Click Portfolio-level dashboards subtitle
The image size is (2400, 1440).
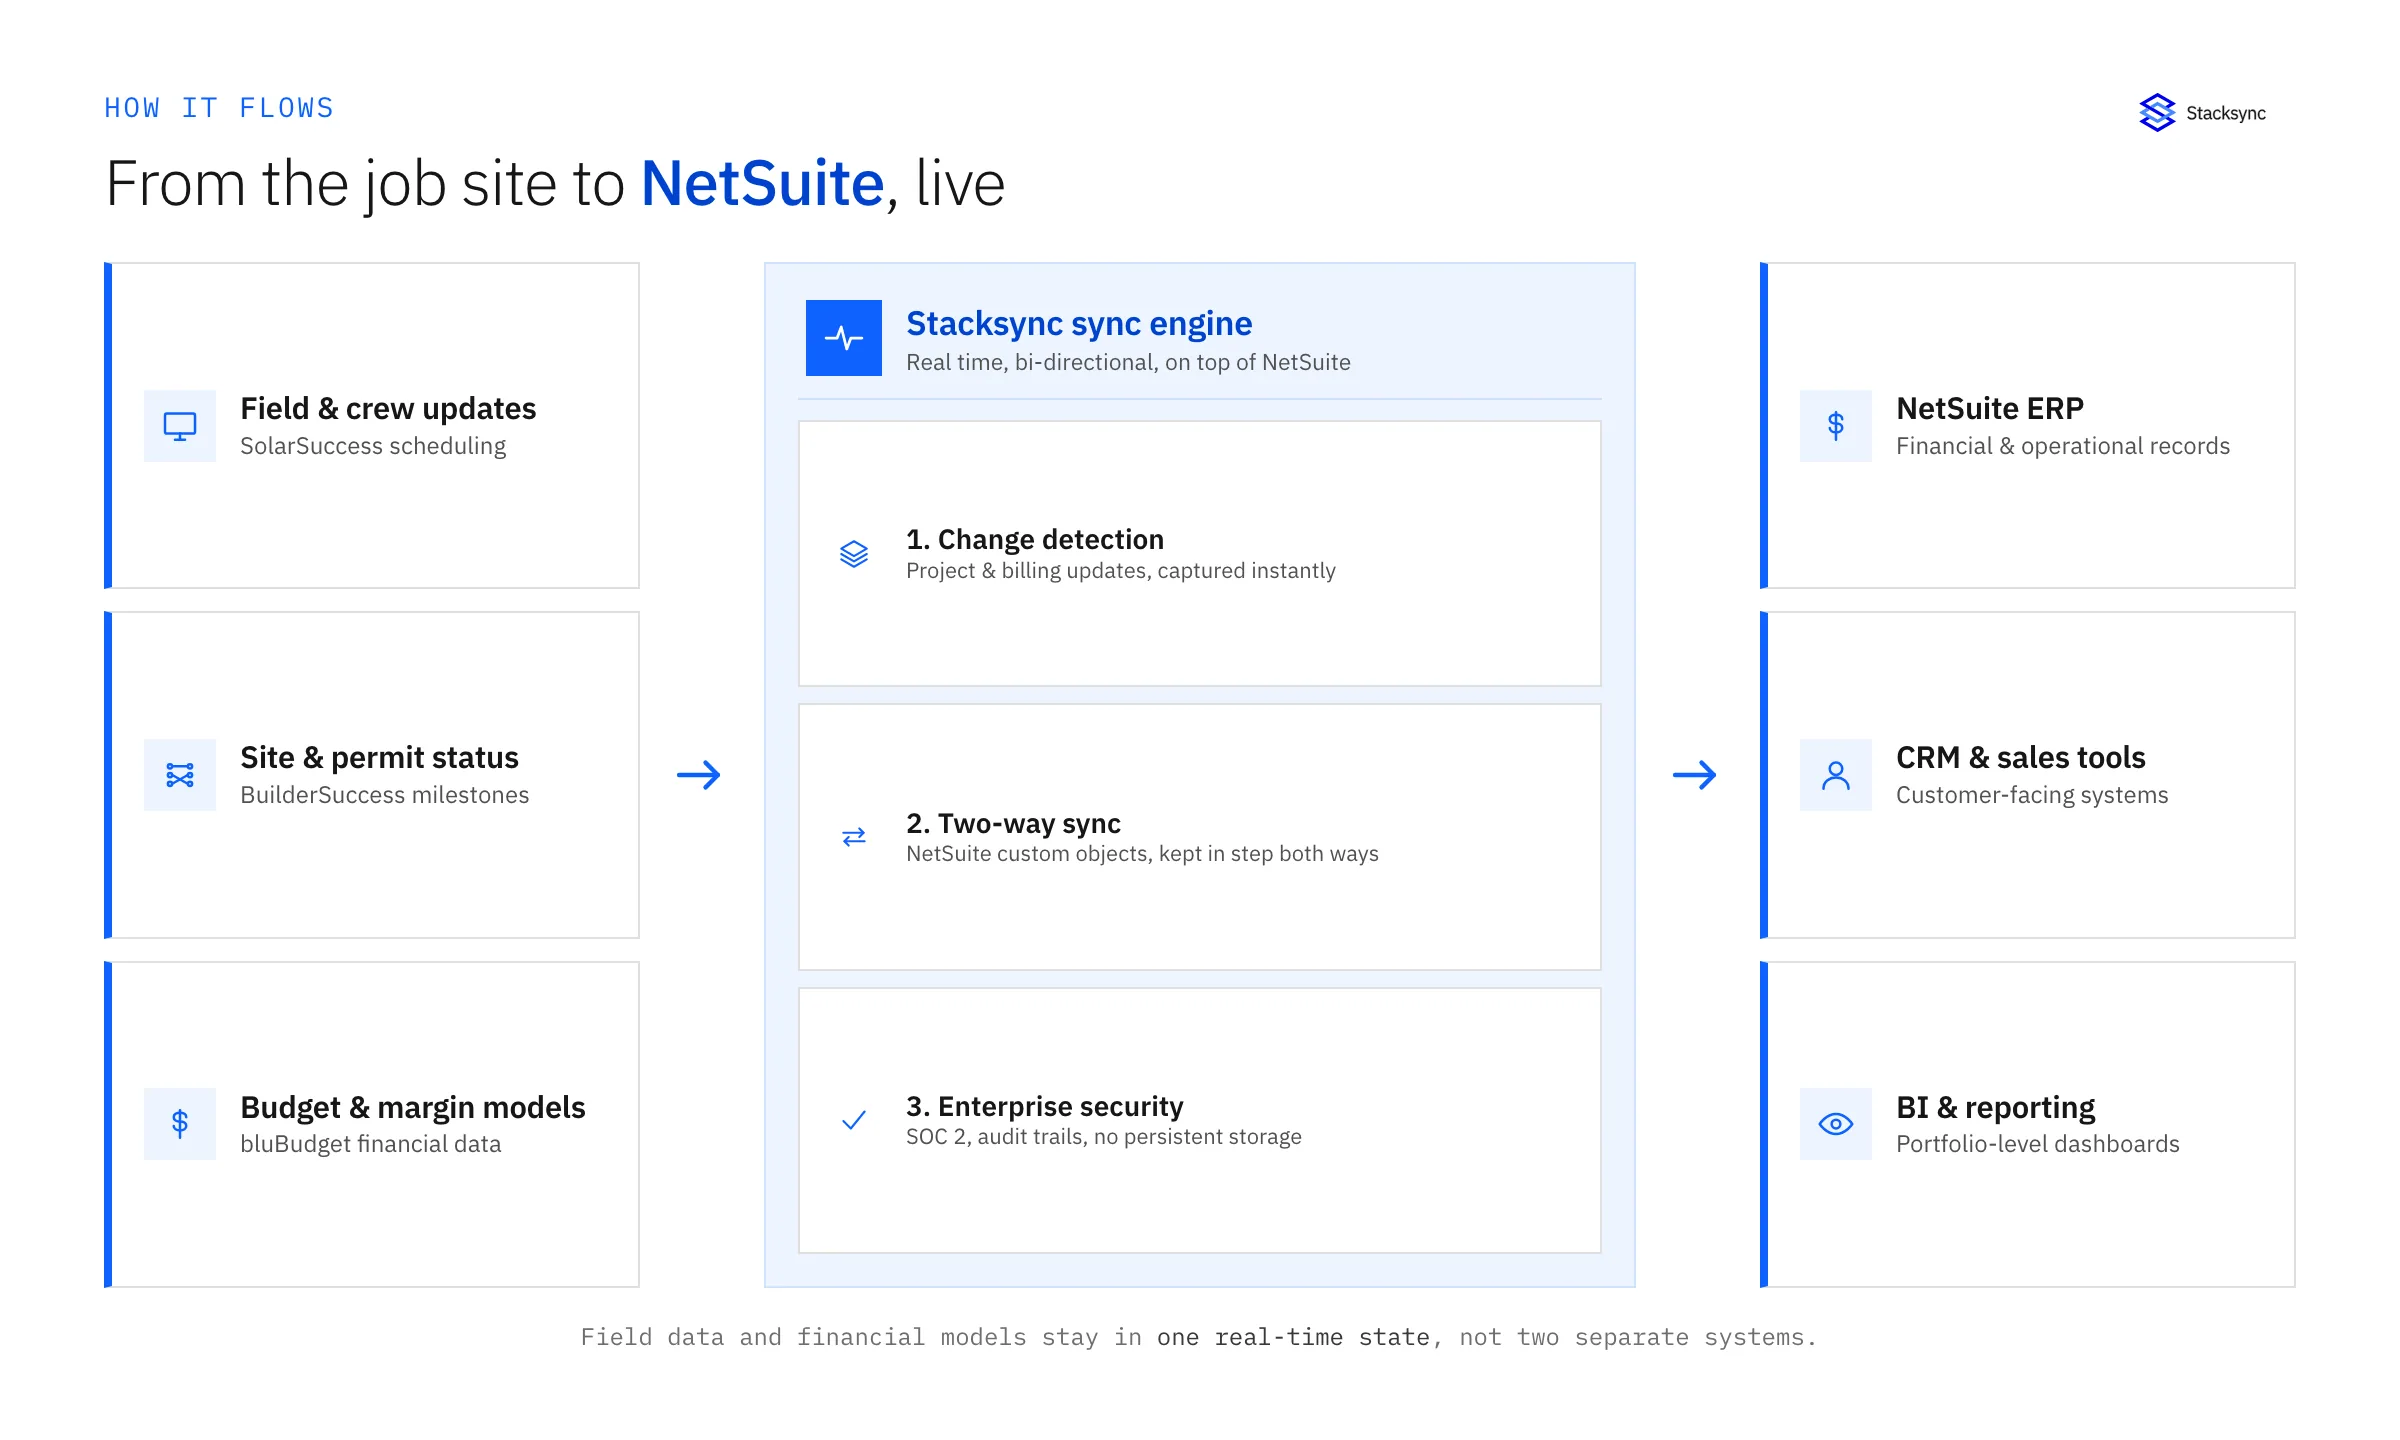click(x=2038, y=1144)
